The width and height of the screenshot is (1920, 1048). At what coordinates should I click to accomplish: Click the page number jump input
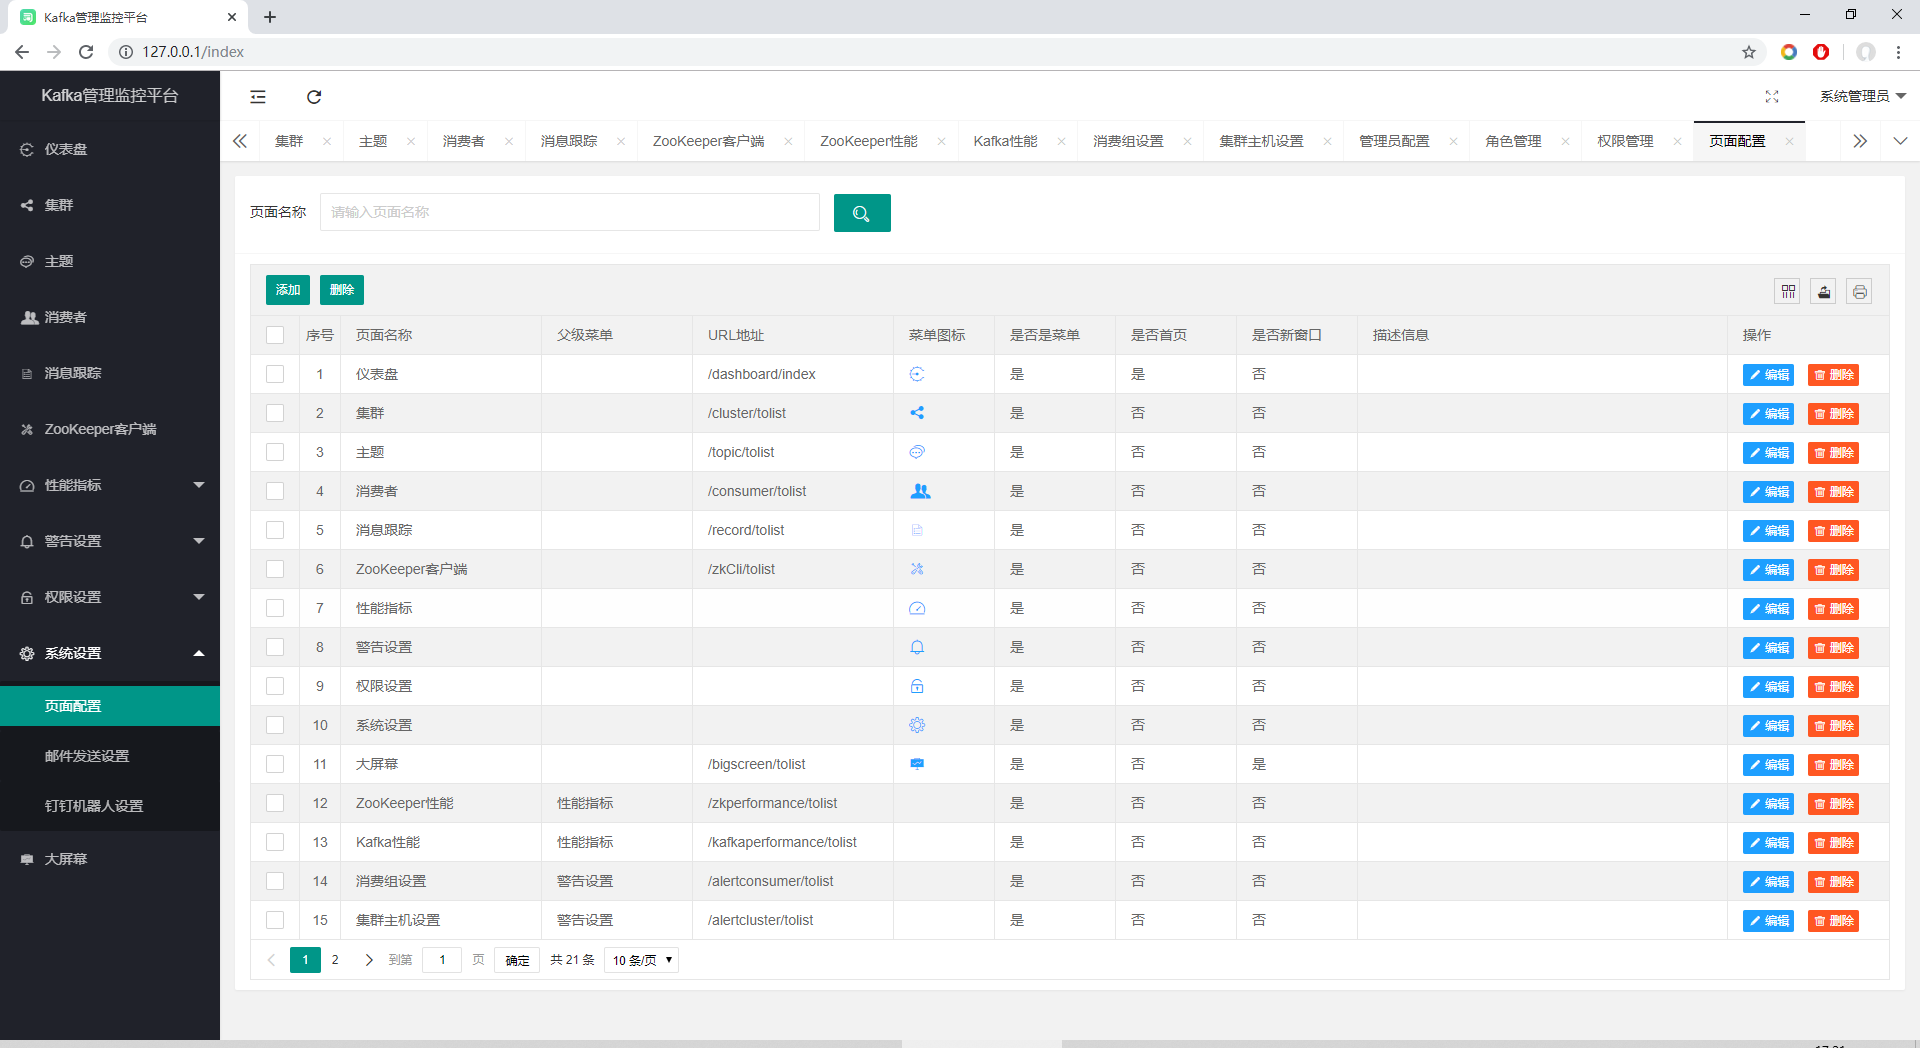click(442, 960)
